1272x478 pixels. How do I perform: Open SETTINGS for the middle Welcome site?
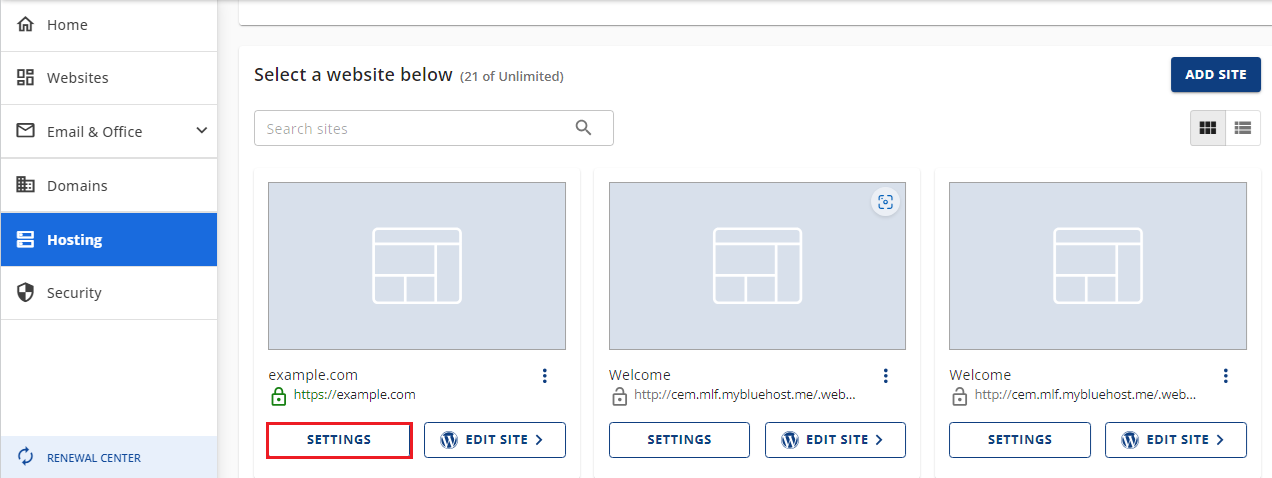click(x=679, y=440)
